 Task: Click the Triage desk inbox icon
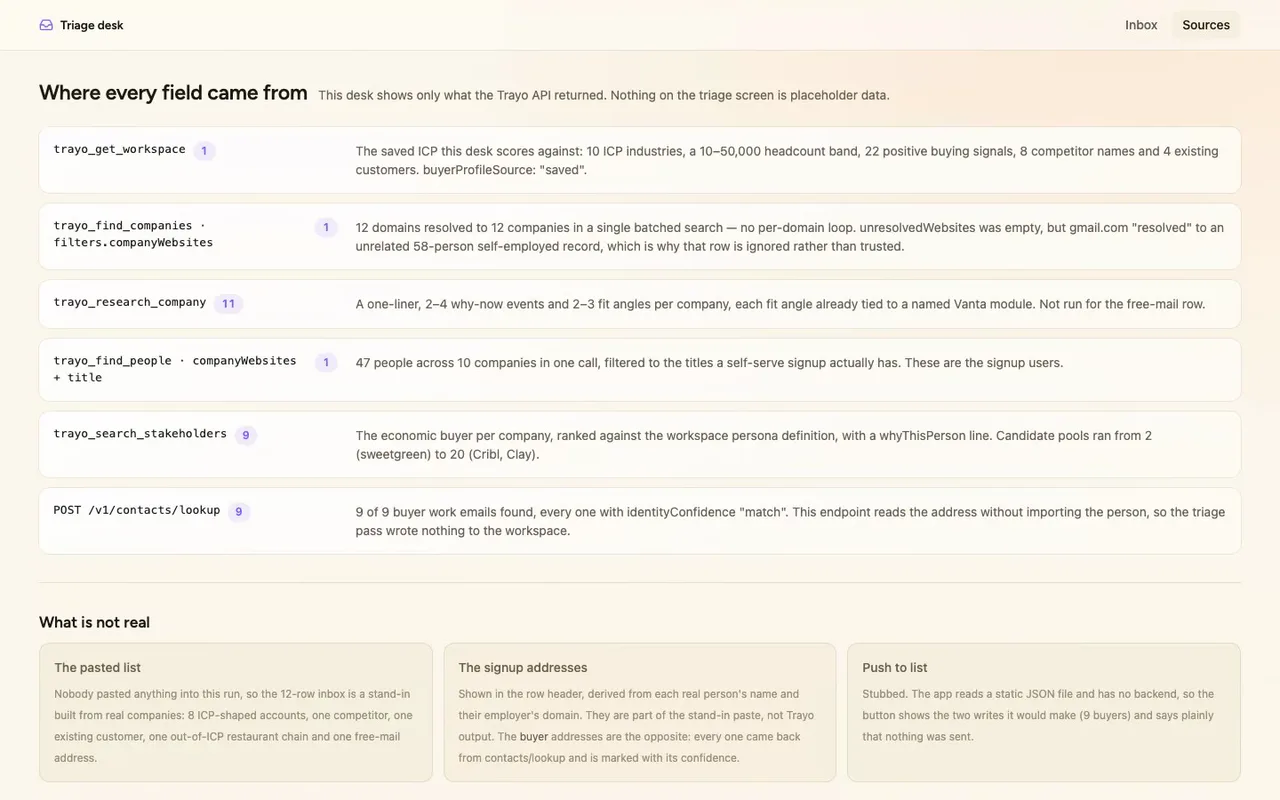(46, 25)
